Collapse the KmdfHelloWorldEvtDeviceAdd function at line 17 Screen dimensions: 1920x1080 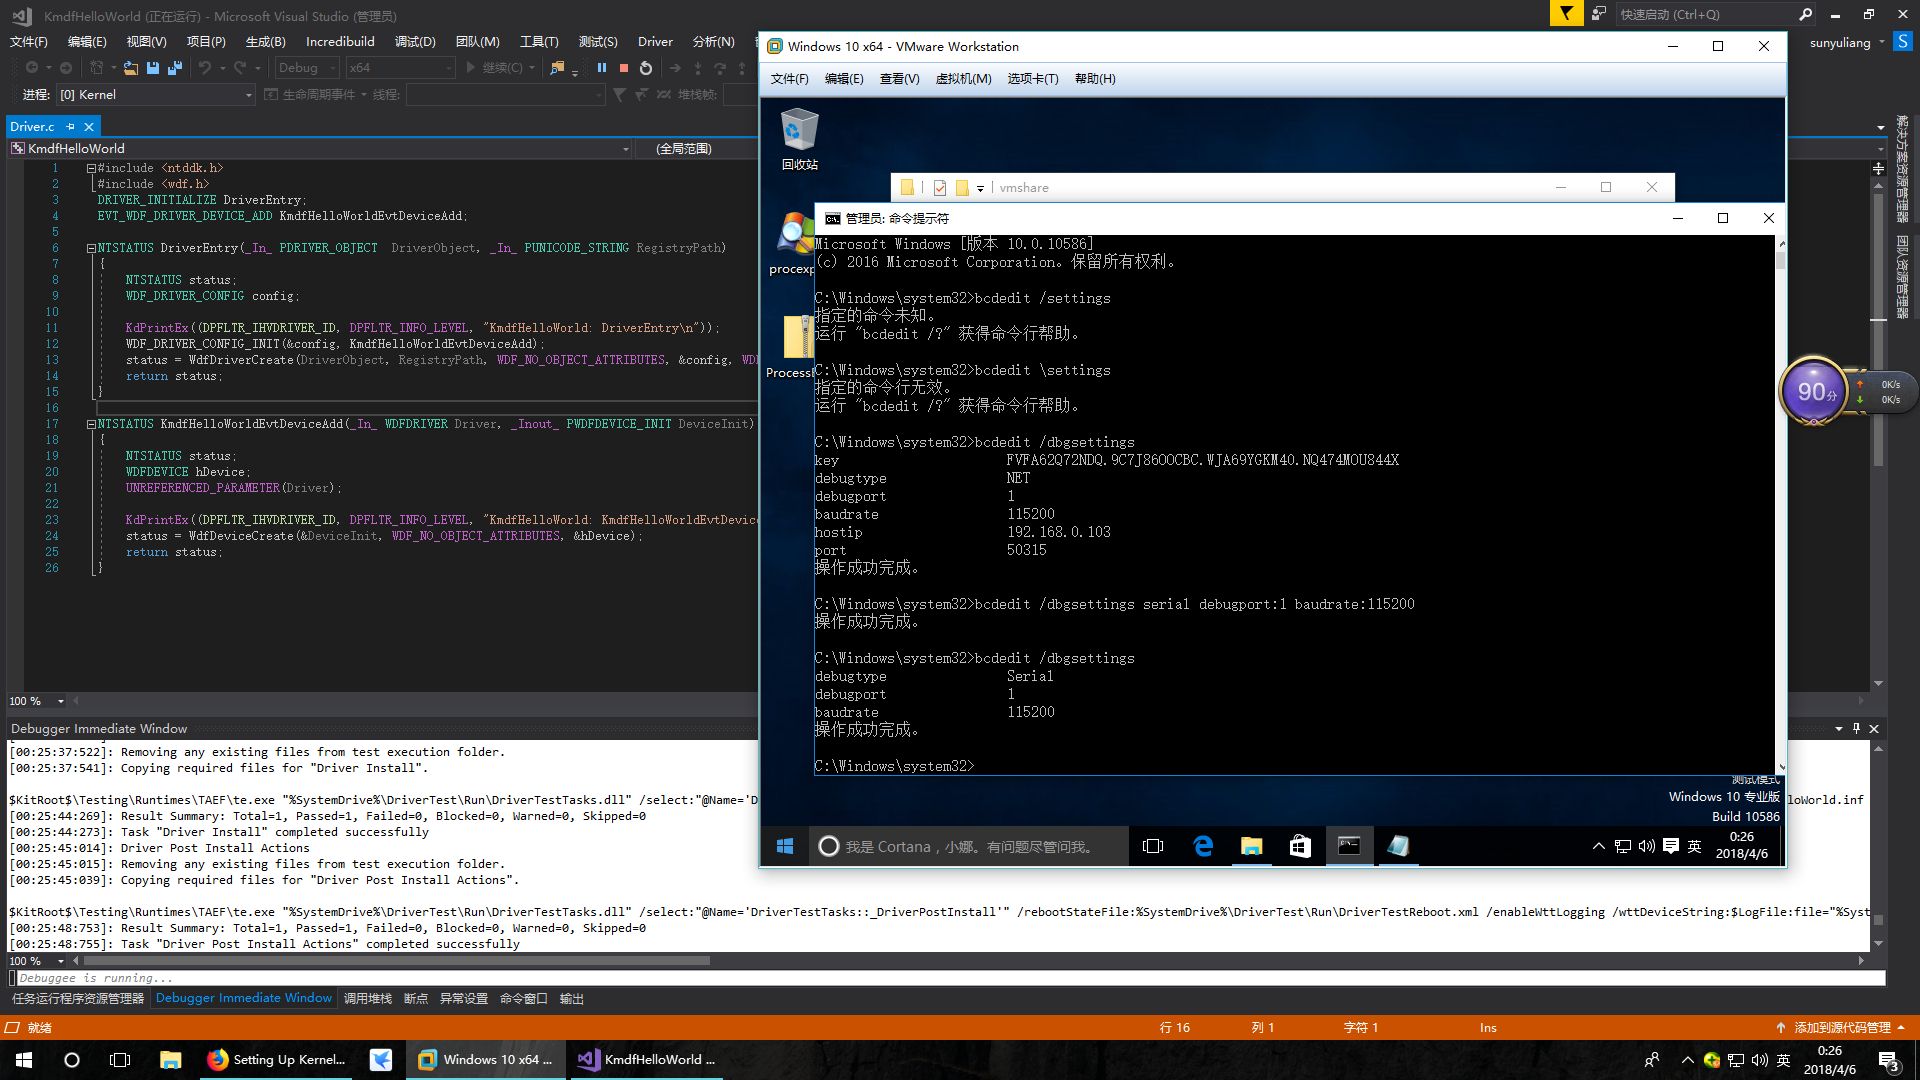tap(91, 424)
